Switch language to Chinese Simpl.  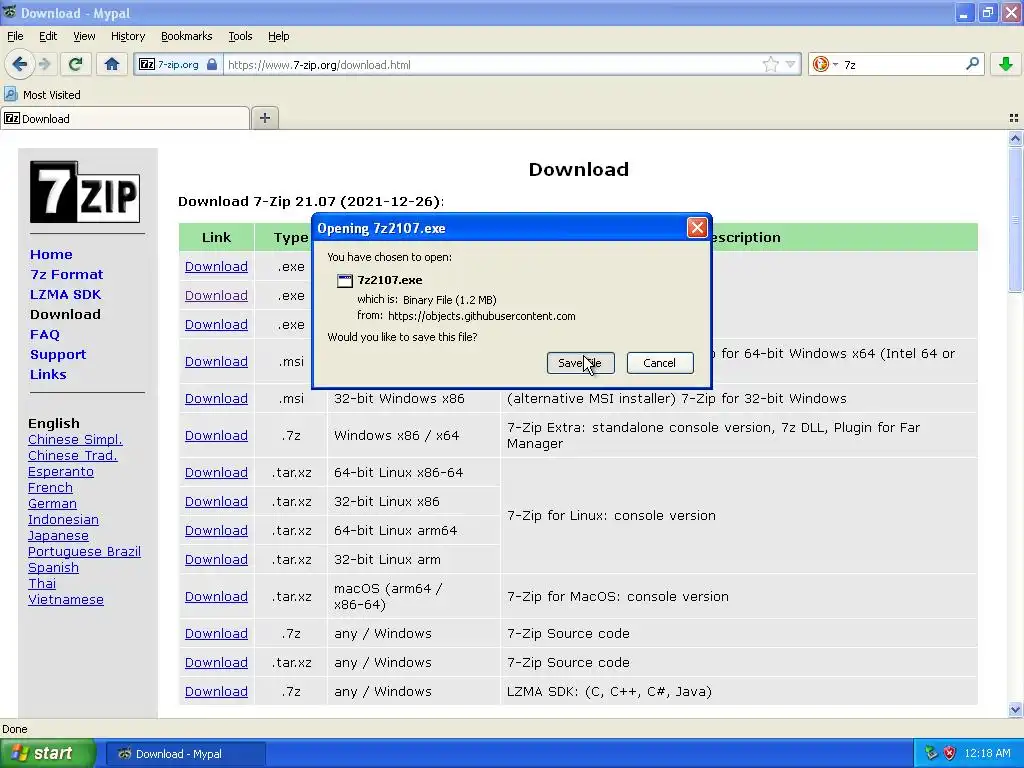coord(75,440)
